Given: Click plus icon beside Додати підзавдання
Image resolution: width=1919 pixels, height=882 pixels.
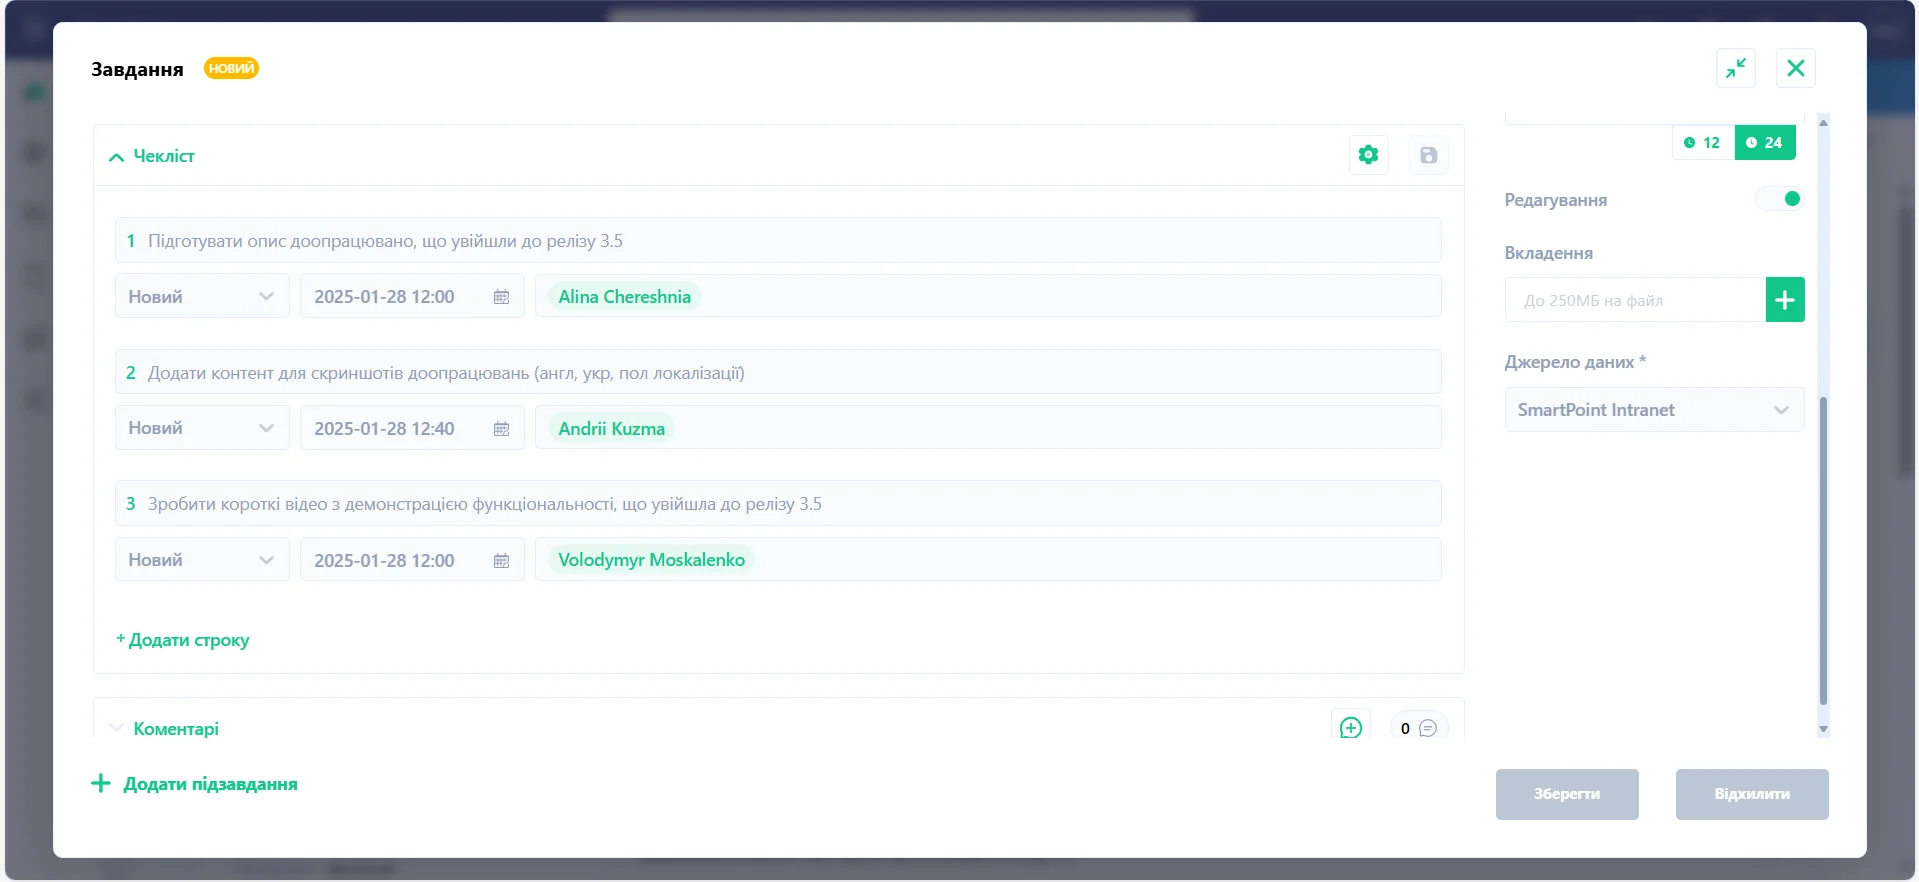Looking at the screenshot, I should point(101,783).
